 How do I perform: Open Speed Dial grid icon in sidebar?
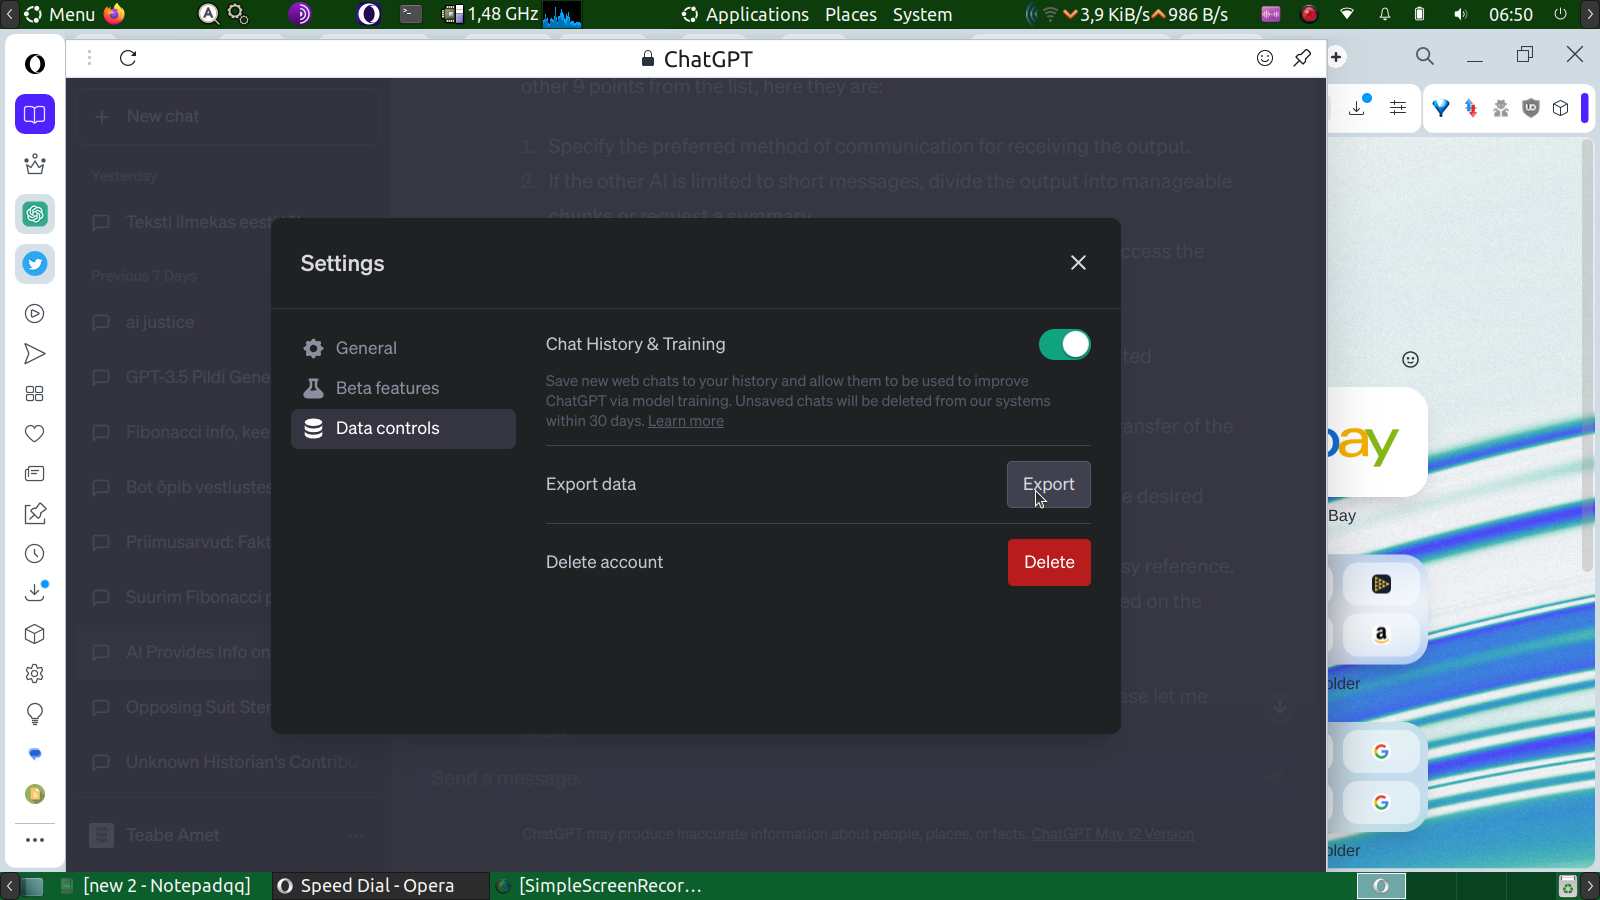(35, 394)
